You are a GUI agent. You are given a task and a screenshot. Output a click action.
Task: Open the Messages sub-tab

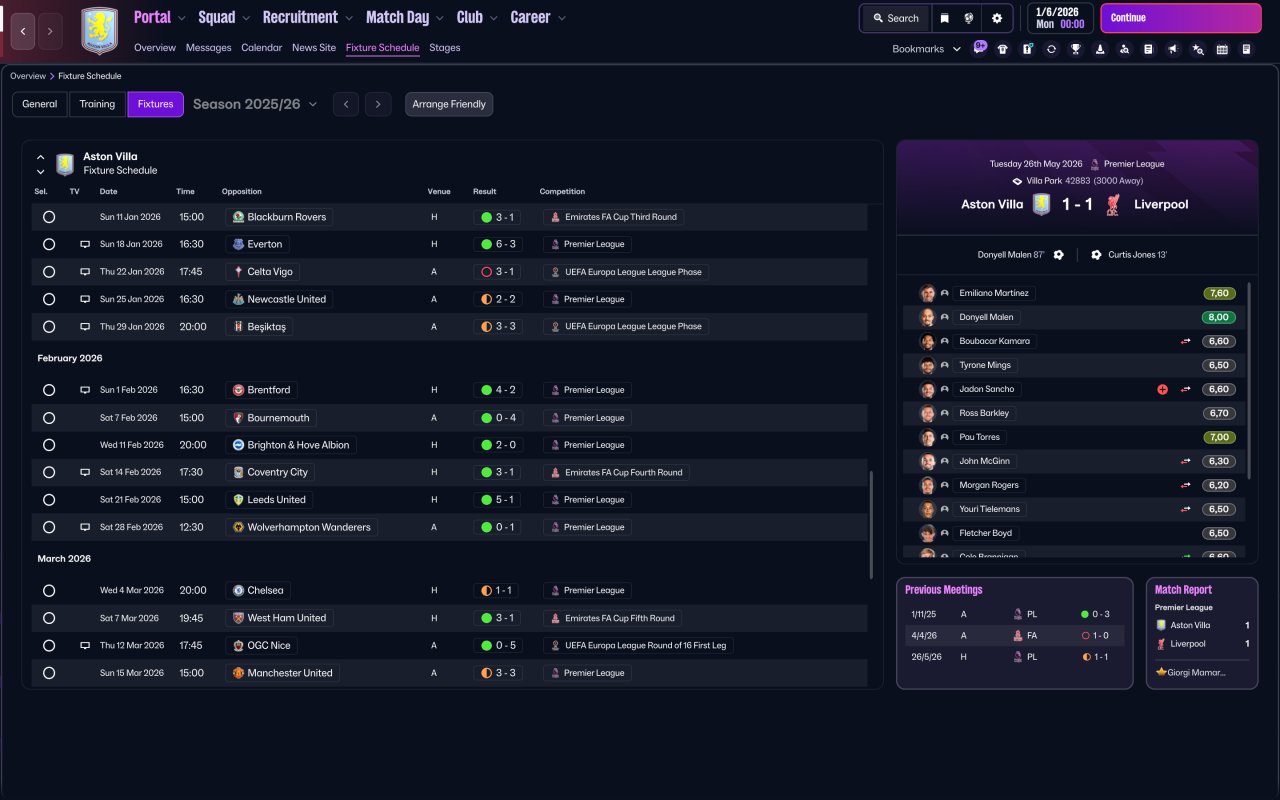(208, 48)
